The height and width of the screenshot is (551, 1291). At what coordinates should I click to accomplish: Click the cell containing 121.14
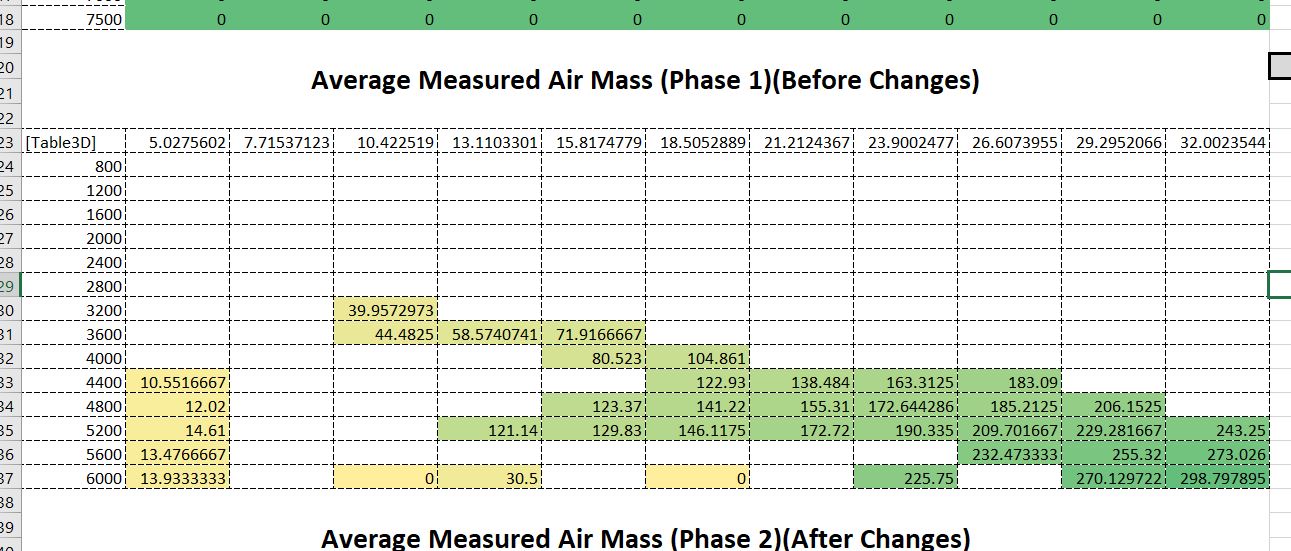[490, 431]
